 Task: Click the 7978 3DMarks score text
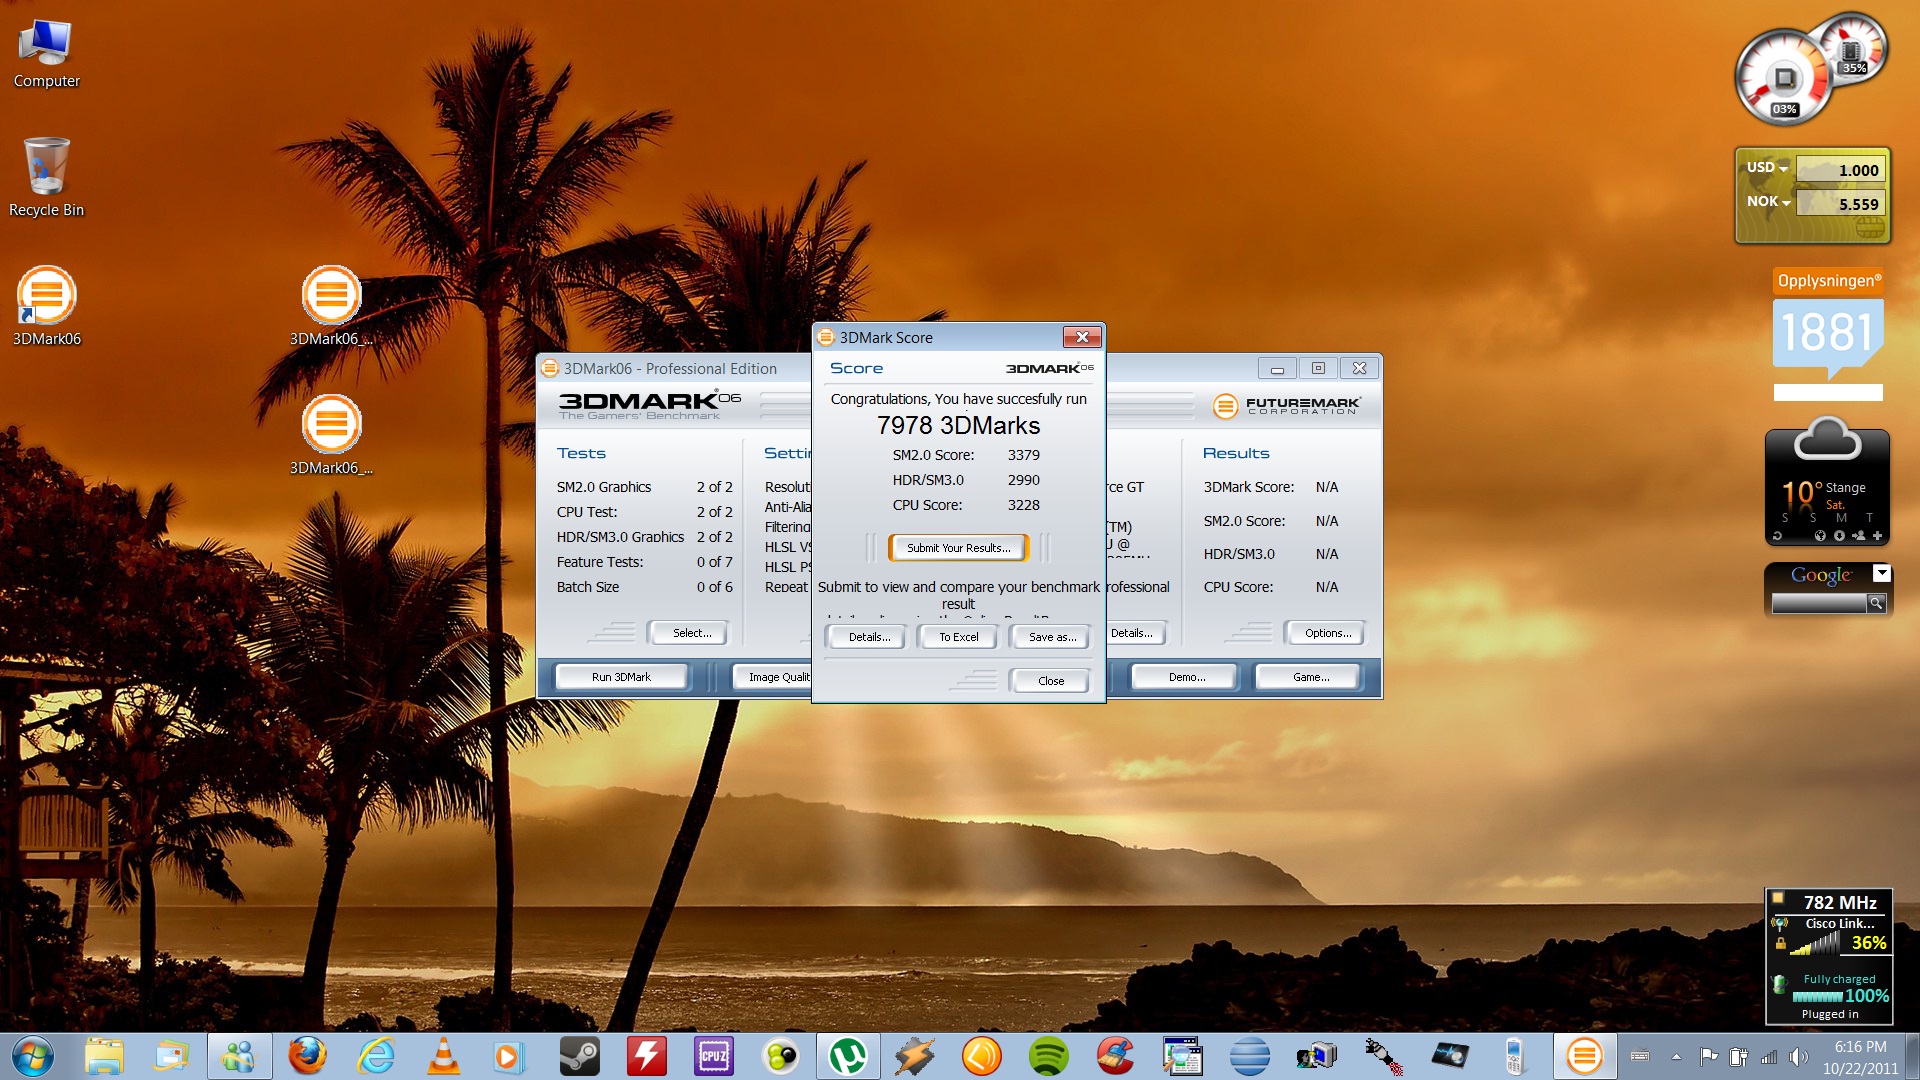click(x=958, y=425)
